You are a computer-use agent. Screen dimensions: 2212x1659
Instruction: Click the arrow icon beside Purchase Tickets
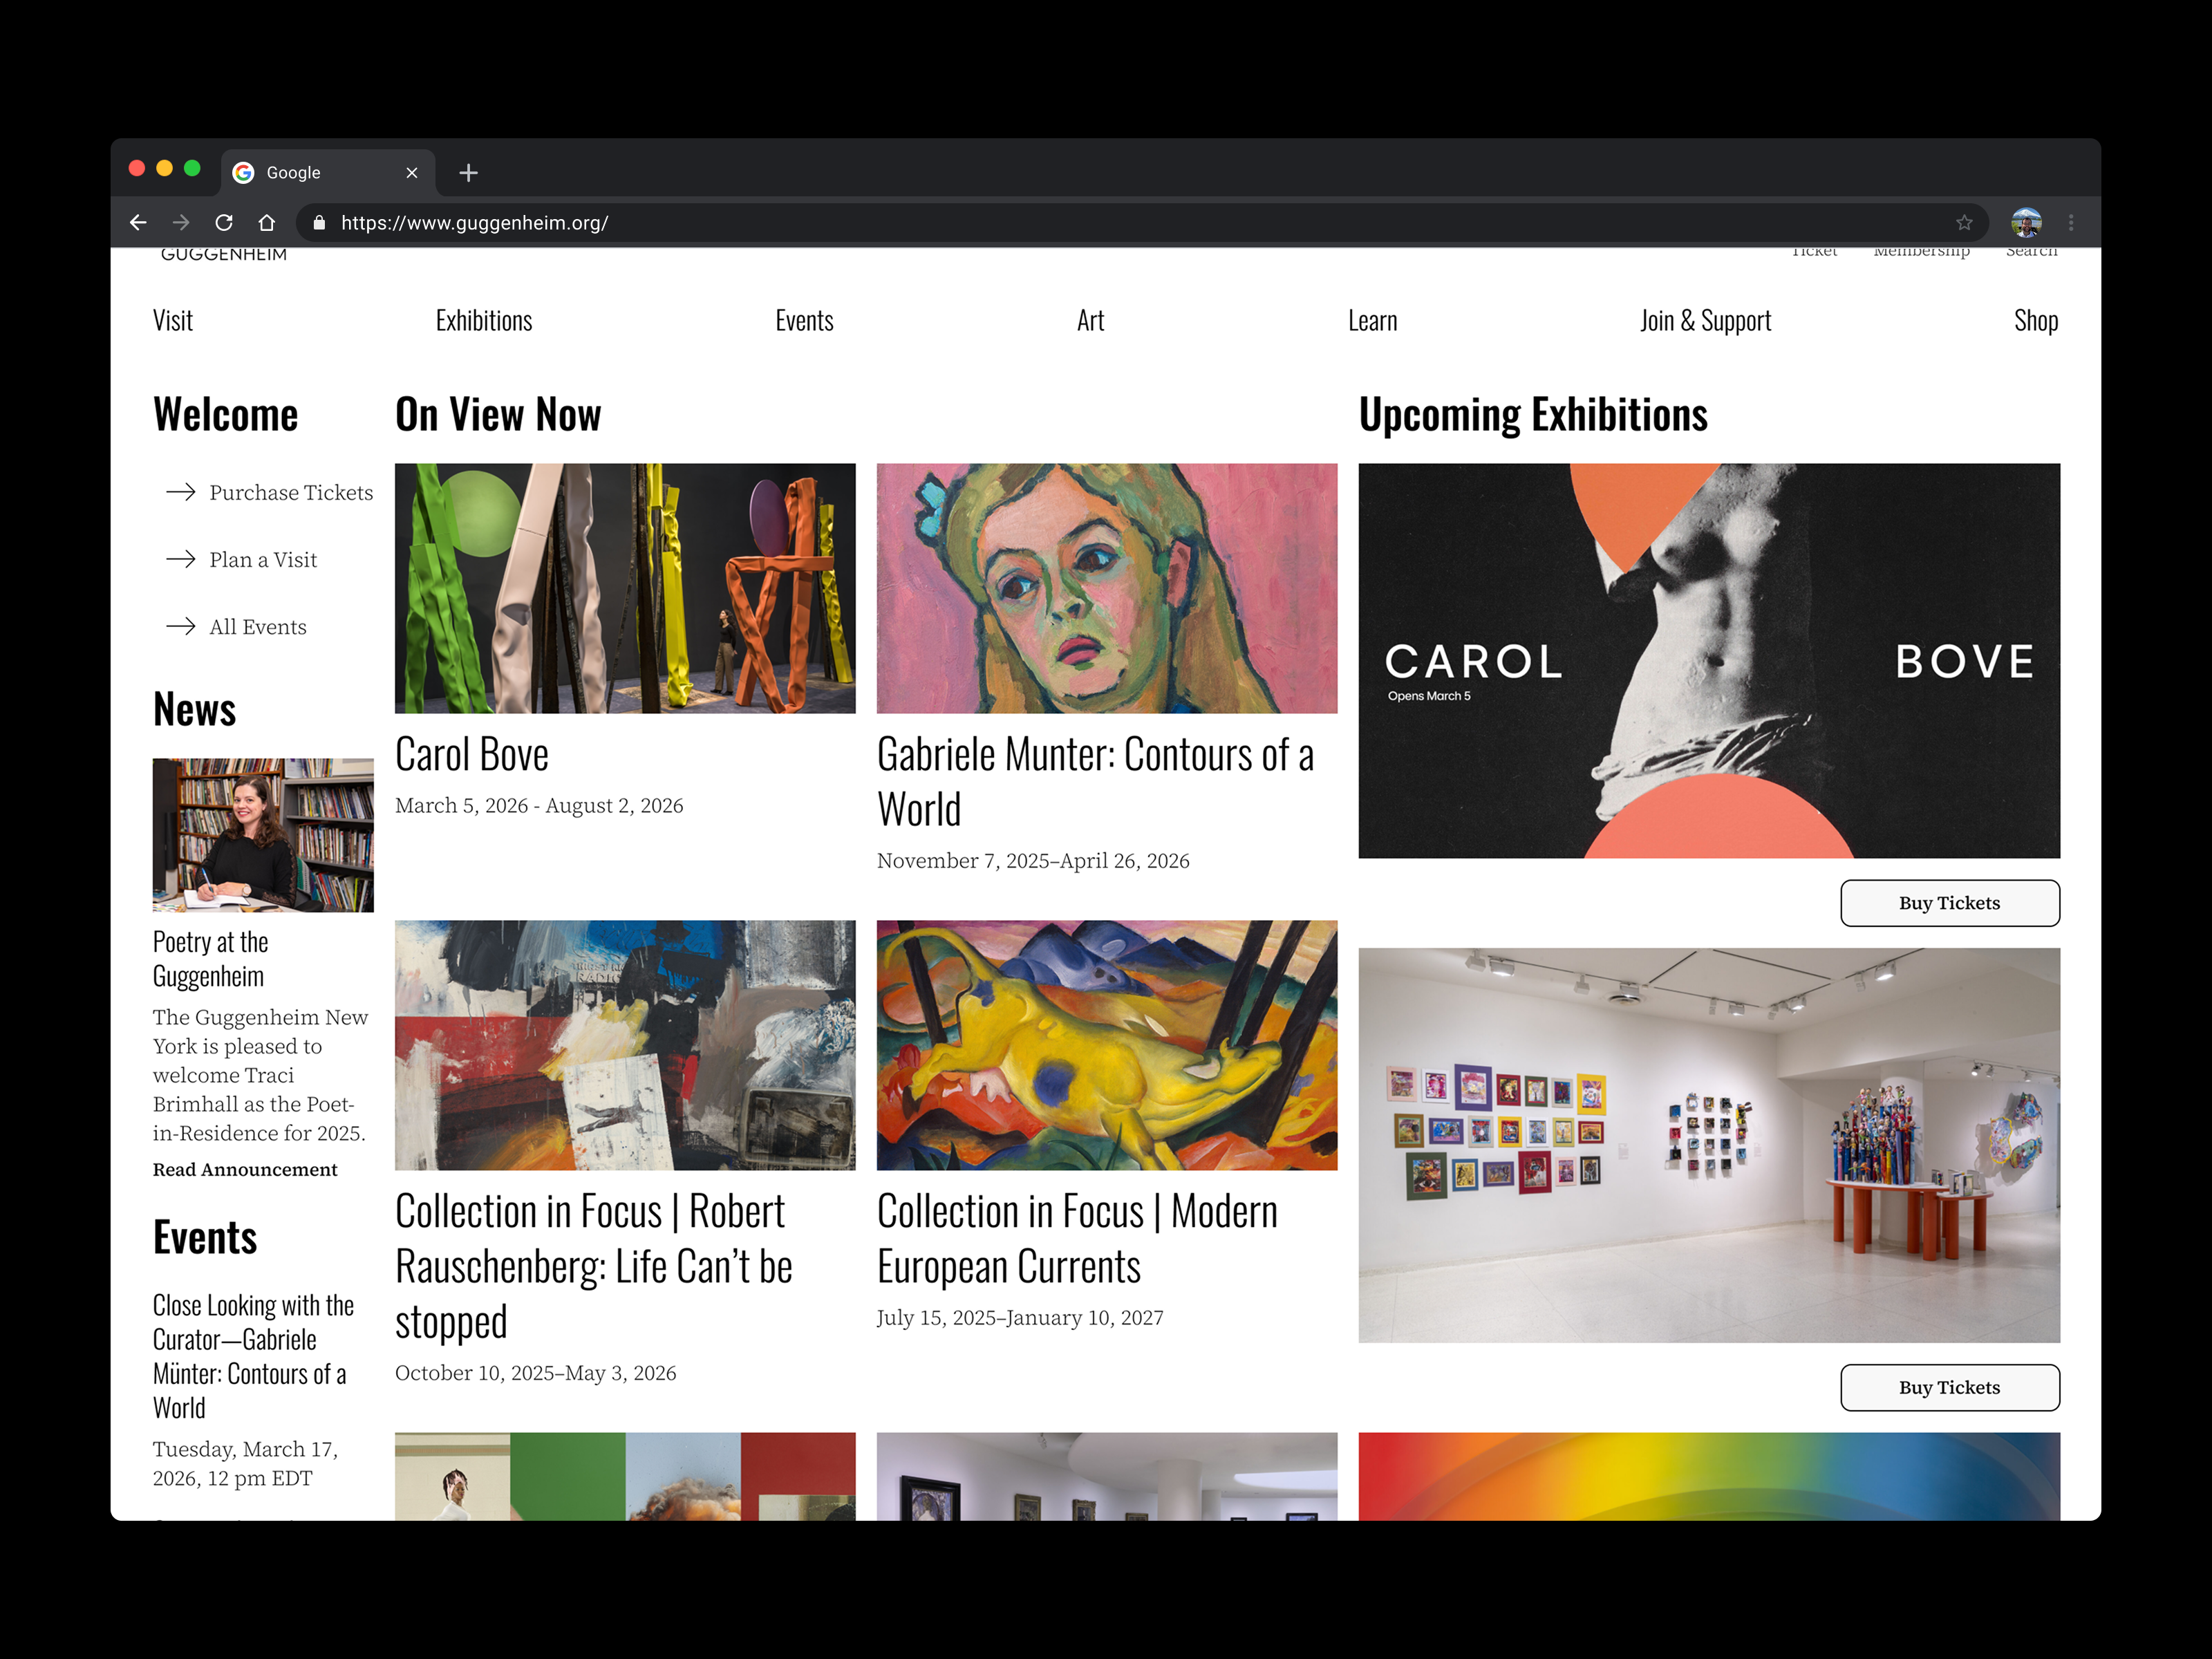point(181,492)
